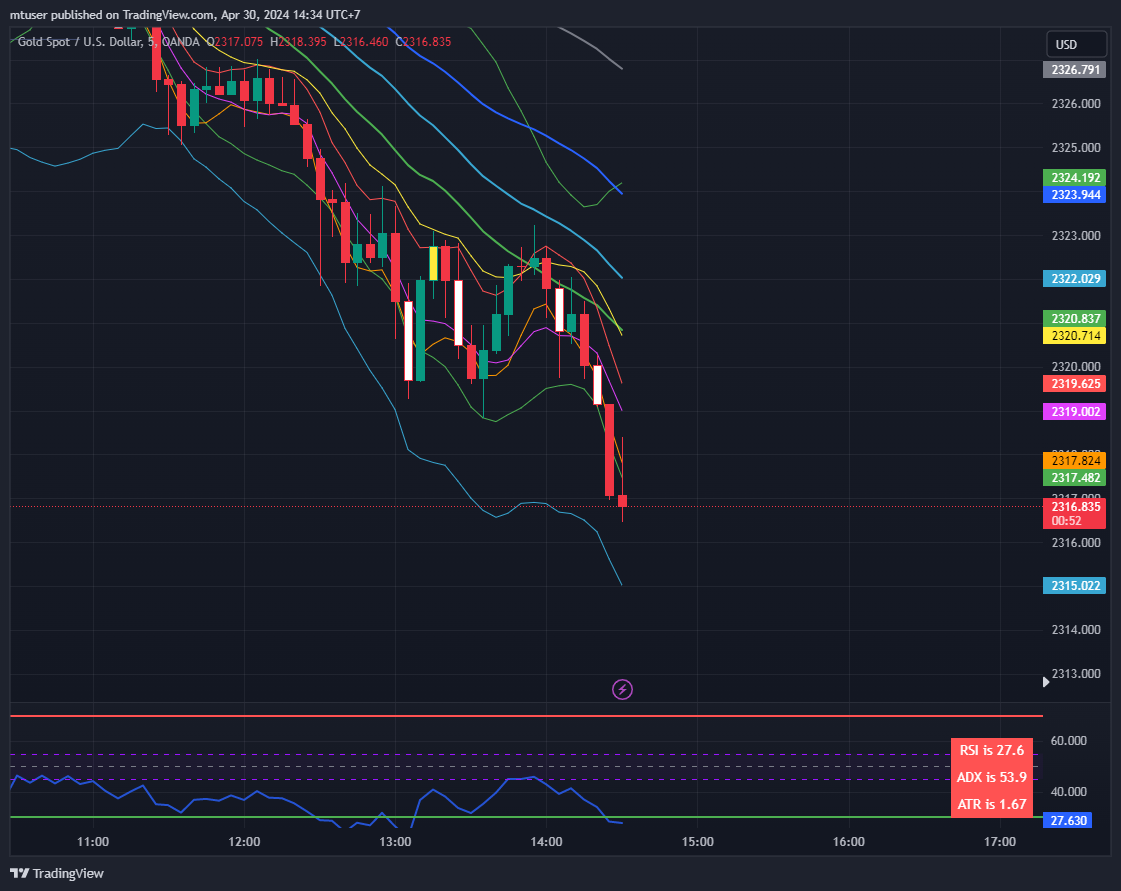Click the 'RSI is 27.6' indicator text
This screenshot has width=1121, height=891.
coord(991,750)
